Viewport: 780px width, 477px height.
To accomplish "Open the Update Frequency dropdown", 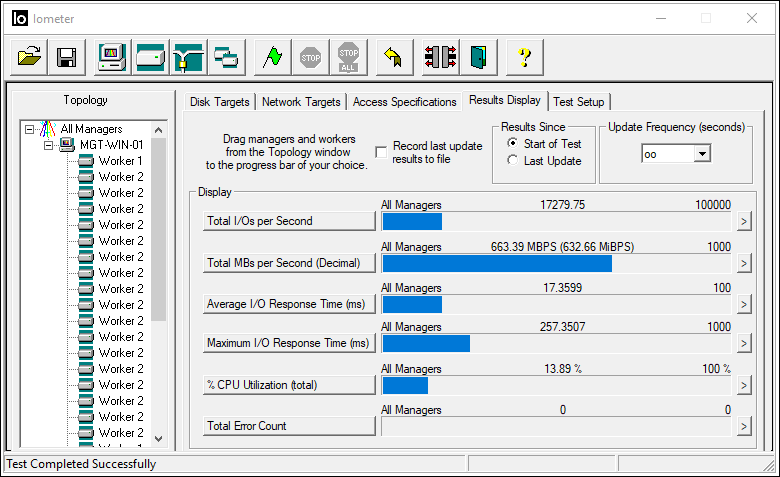I will [x=702, y=154].
